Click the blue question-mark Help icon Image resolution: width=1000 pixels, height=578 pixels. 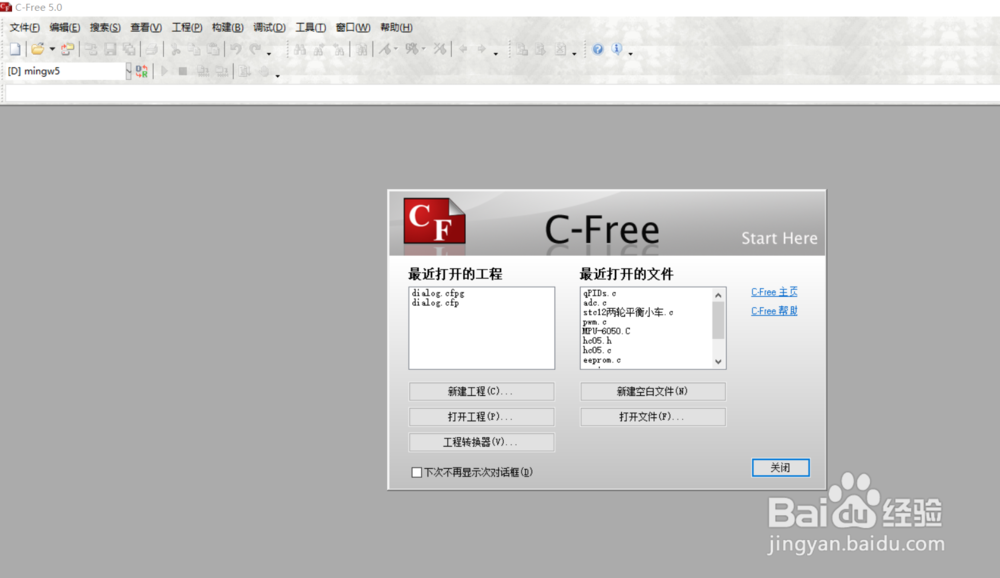[598, 49]
